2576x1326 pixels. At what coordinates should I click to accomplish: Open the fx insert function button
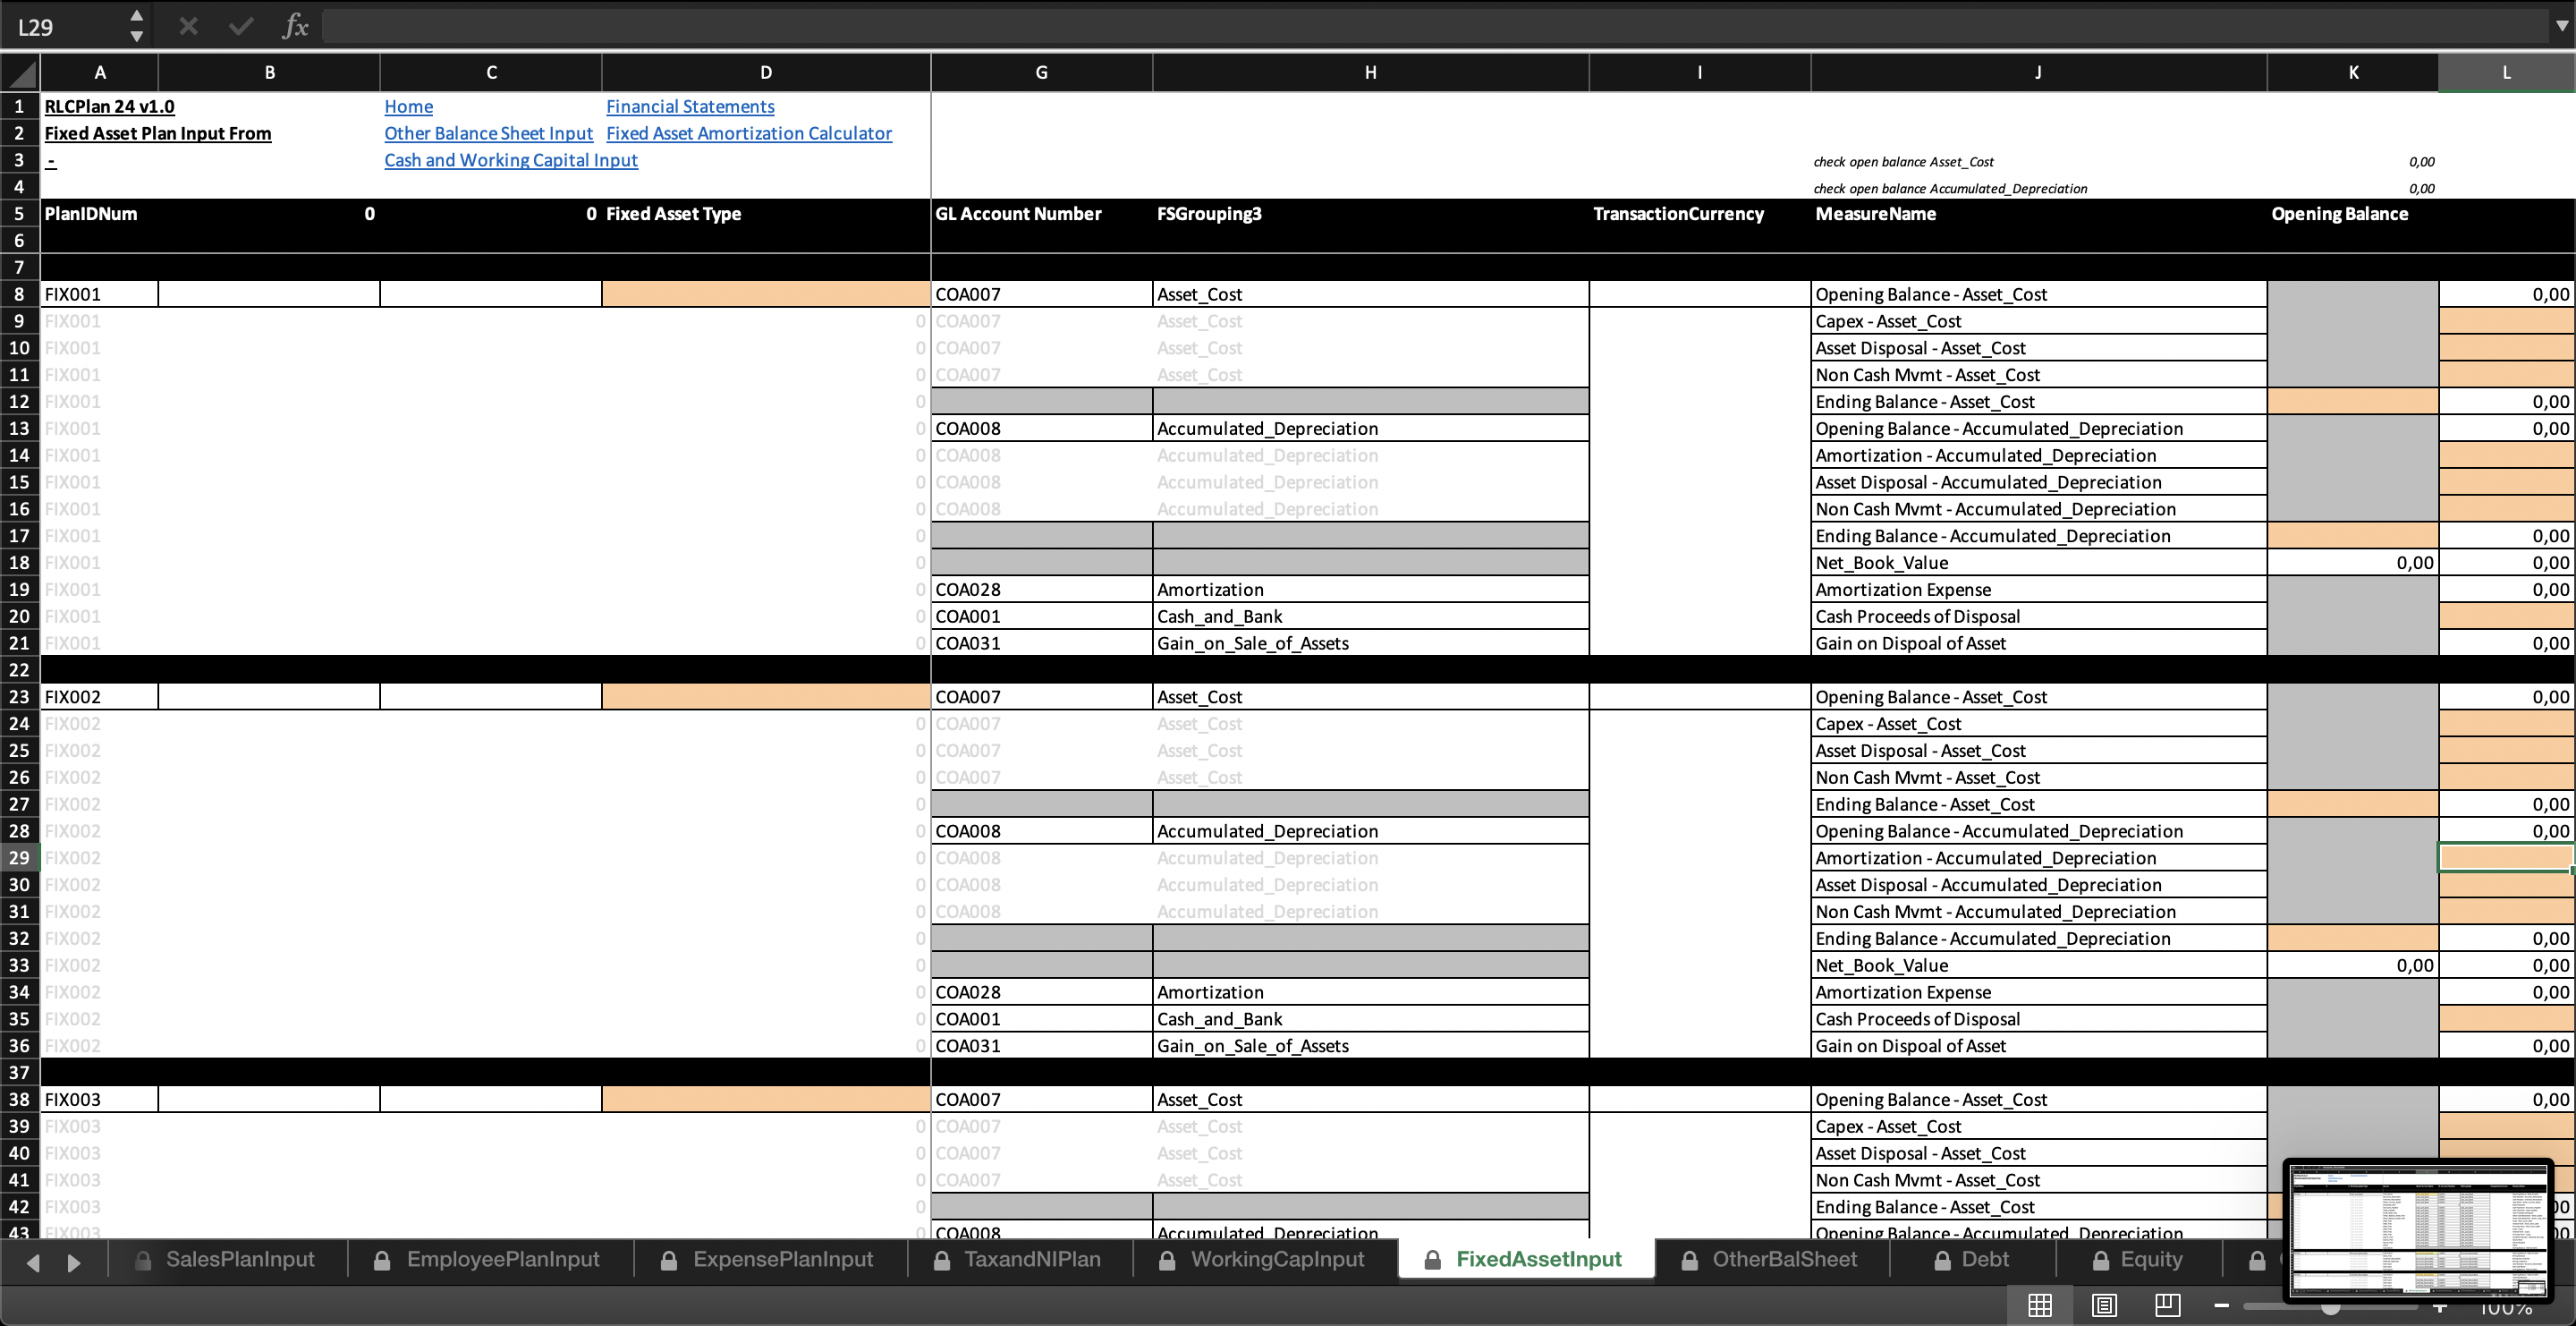point(295,26)
